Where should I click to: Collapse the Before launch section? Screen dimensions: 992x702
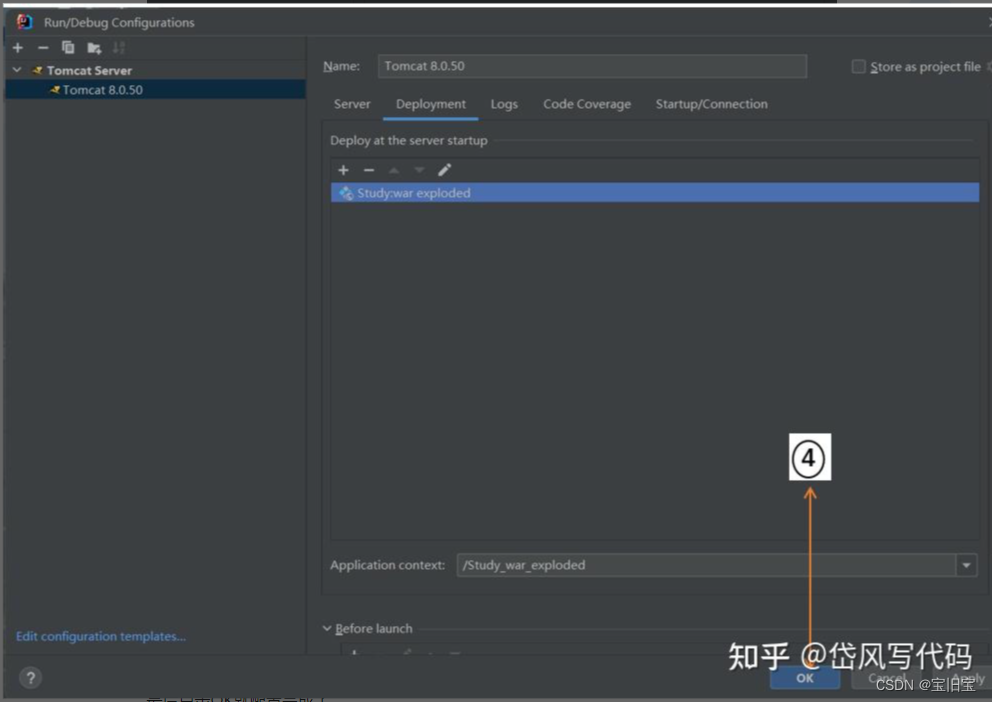[x=327, y=629]
